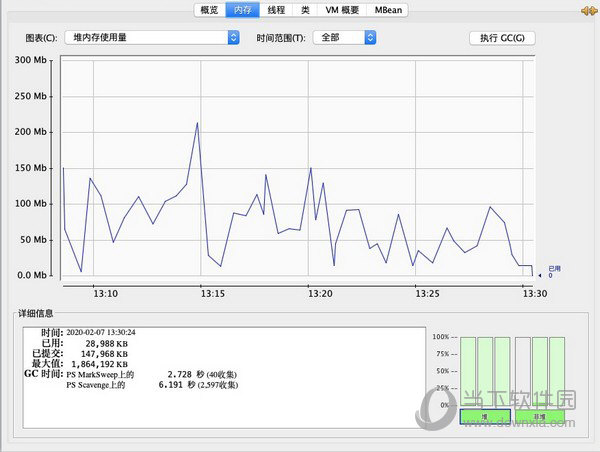The image size is (600, 452).
Task: Click the 1,864,192 KB maximum value
Action: pos(99,364)
